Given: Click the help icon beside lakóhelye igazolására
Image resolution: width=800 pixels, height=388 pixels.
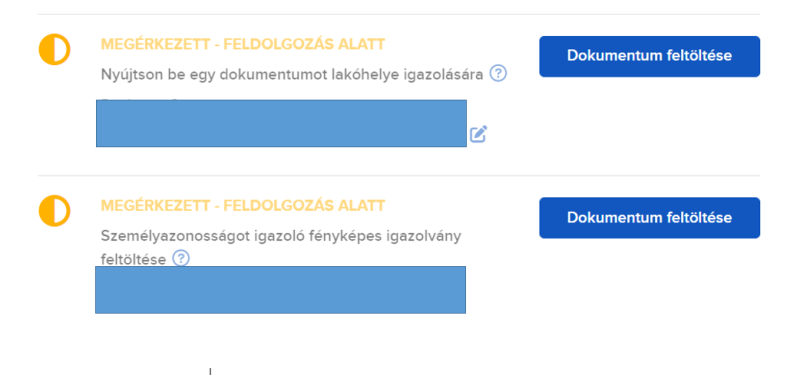Looking at the screenshot, I should pyautogui.click(x=498, y=74).
